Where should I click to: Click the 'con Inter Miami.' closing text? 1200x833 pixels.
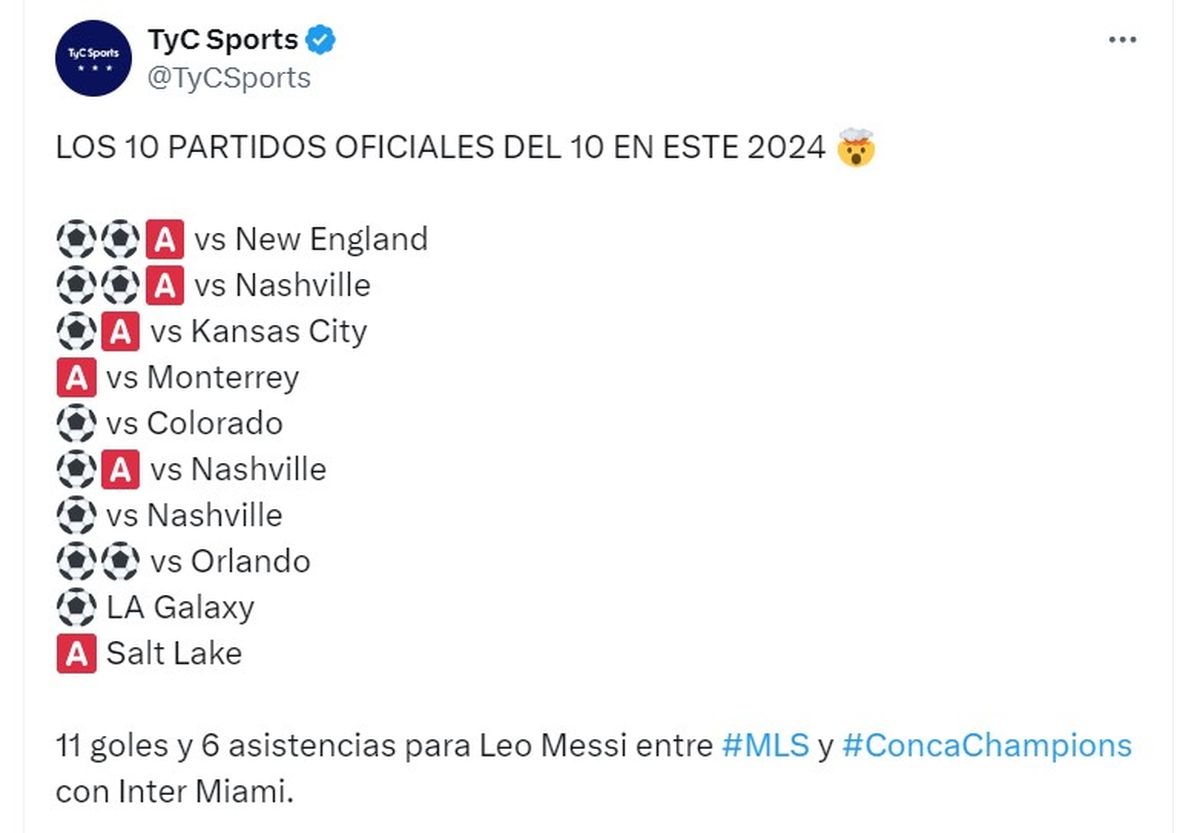coord(175,792)
